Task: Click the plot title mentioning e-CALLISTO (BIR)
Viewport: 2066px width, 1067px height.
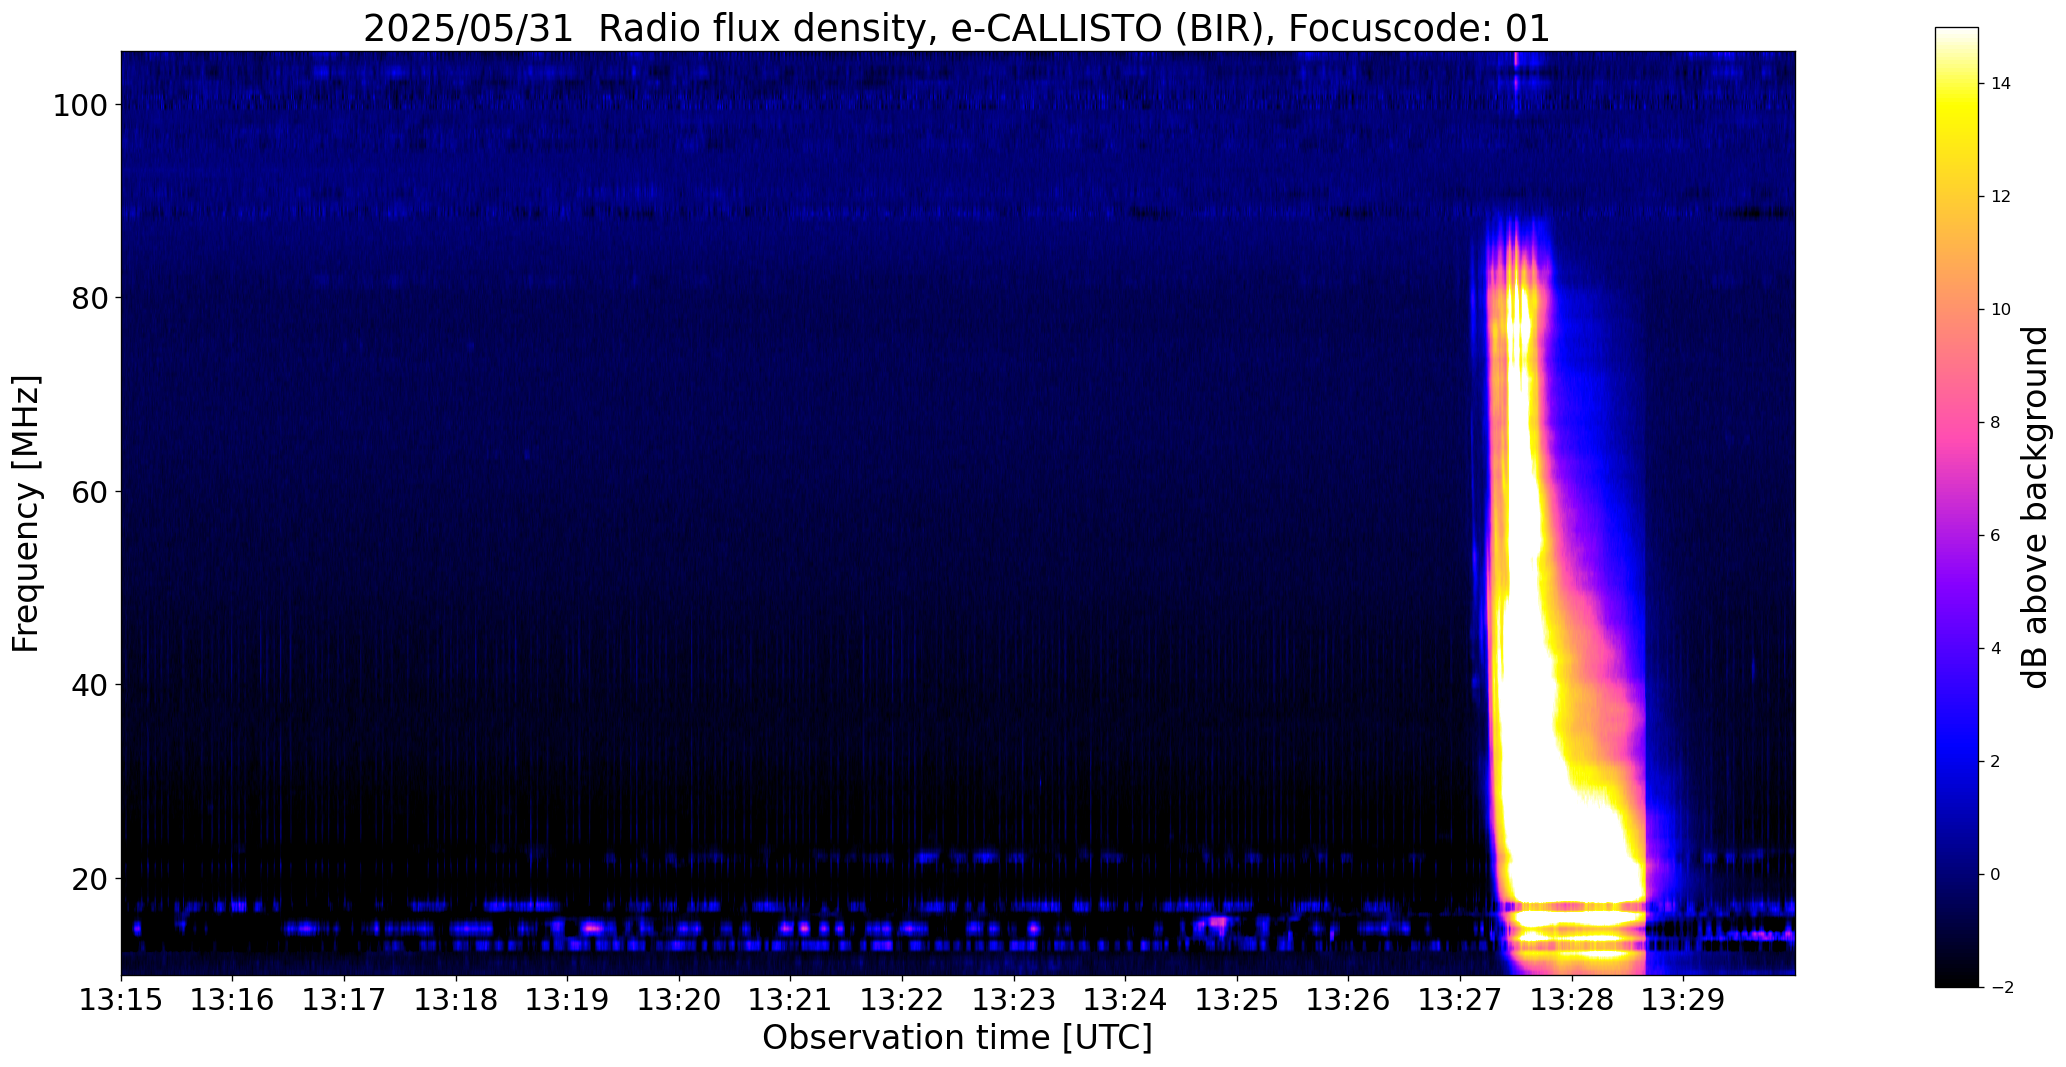Action: 956,28
